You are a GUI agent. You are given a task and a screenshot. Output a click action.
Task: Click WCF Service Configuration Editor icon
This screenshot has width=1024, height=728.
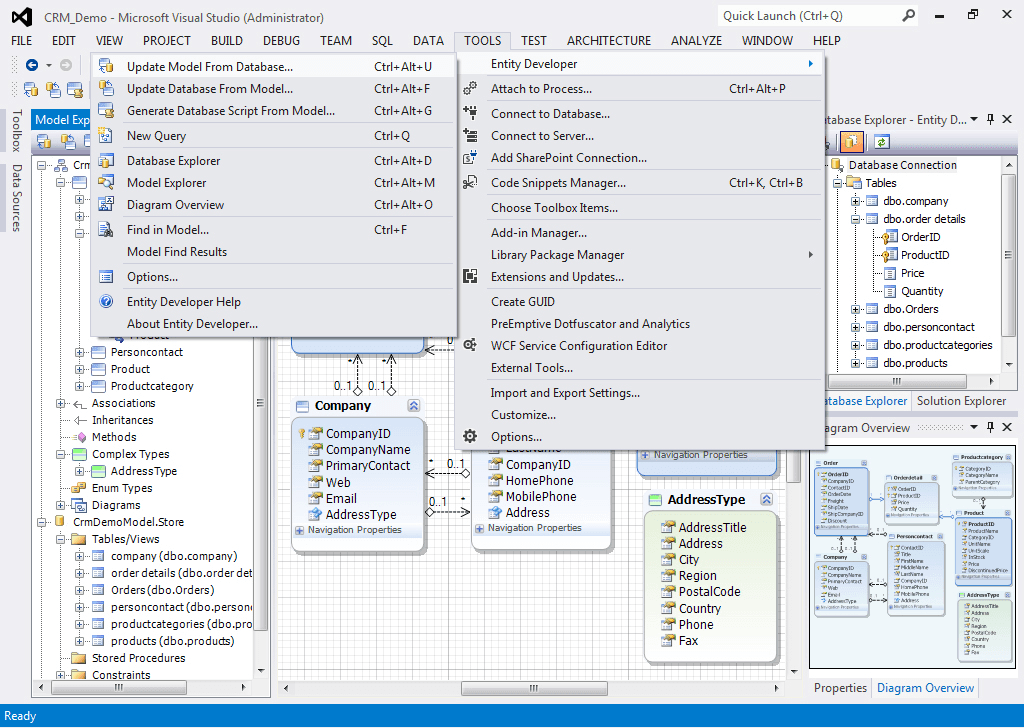coord(470,345)
